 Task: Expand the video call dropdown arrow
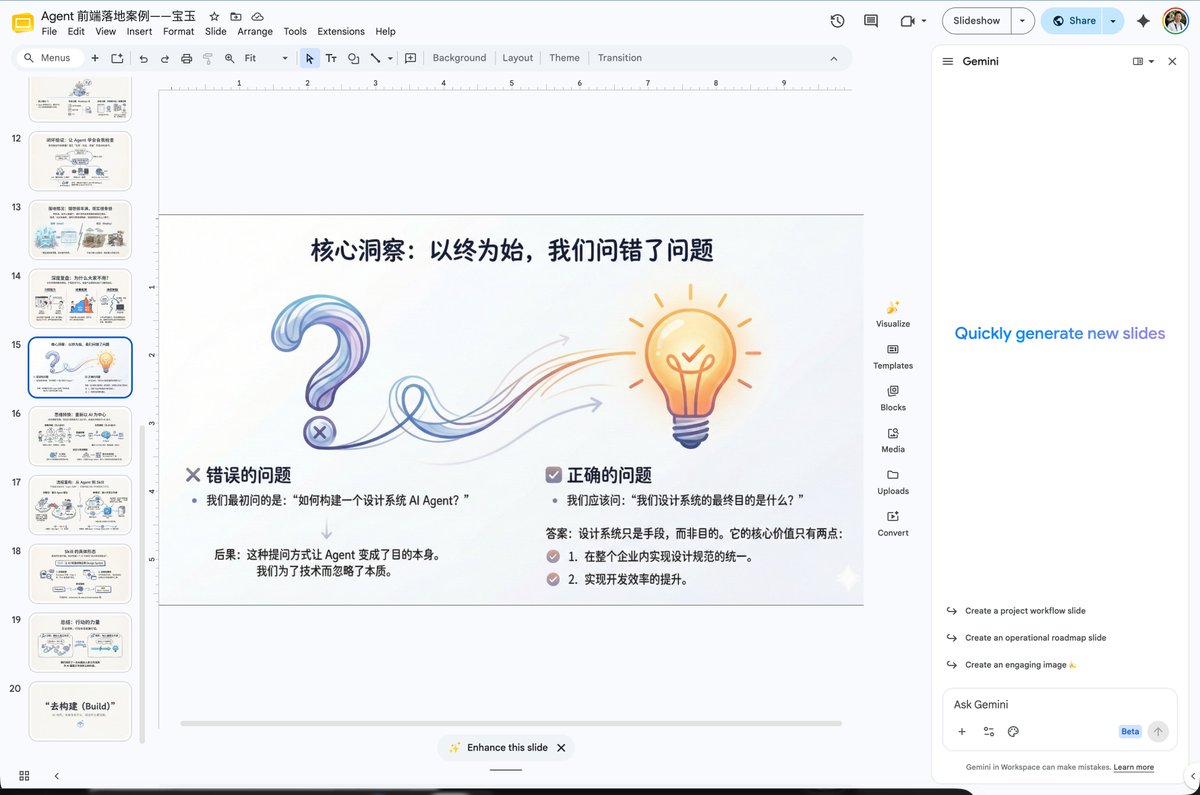(924, 21)
